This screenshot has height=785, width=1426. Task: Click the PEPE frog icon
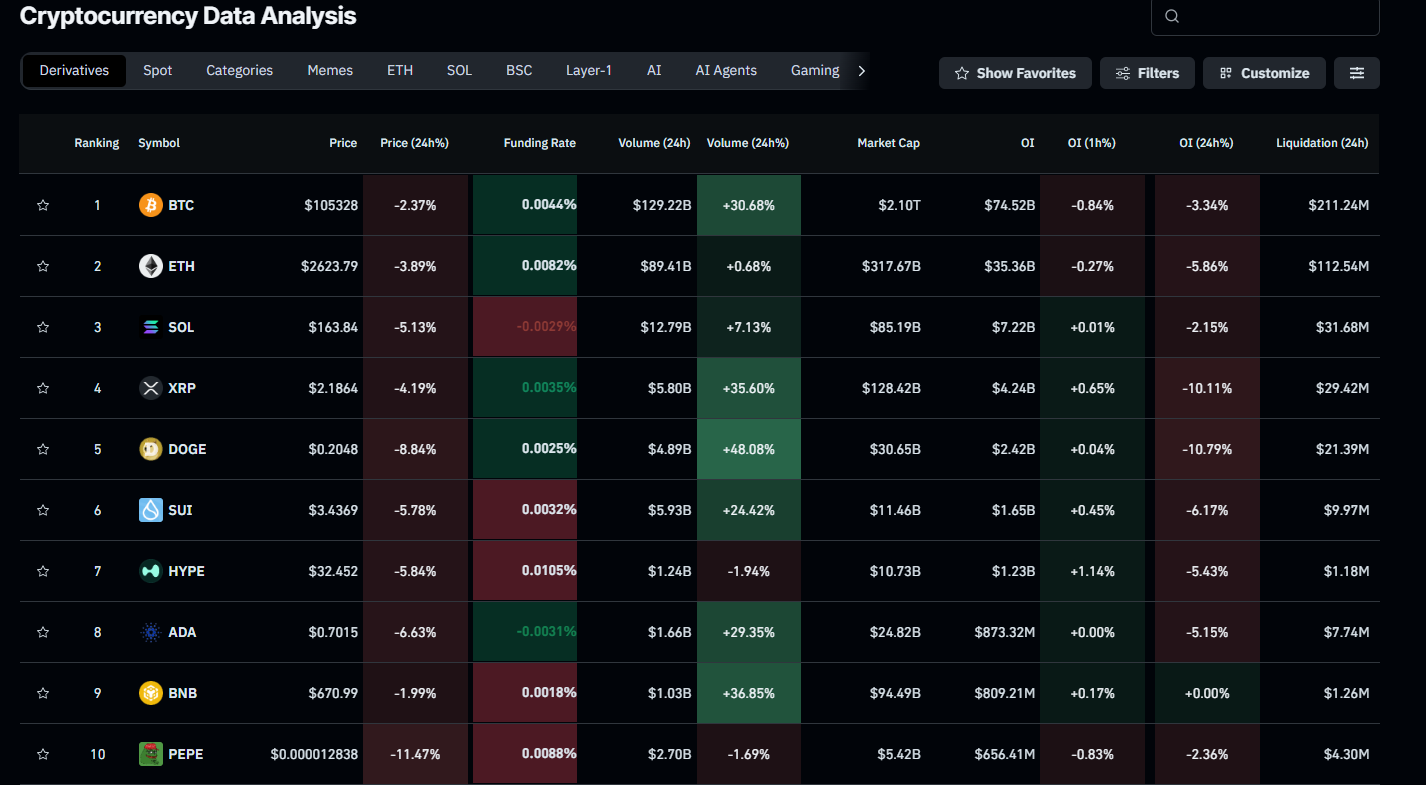[x=151, y=754]
